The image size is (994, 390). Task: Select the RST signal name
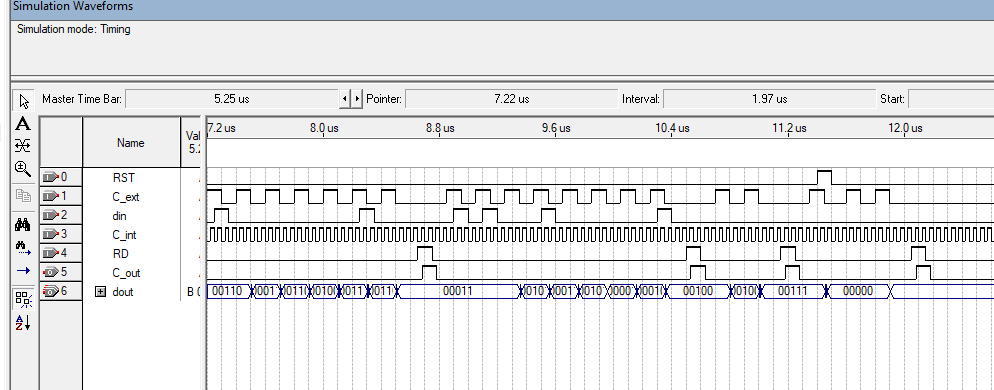point(124,178)
